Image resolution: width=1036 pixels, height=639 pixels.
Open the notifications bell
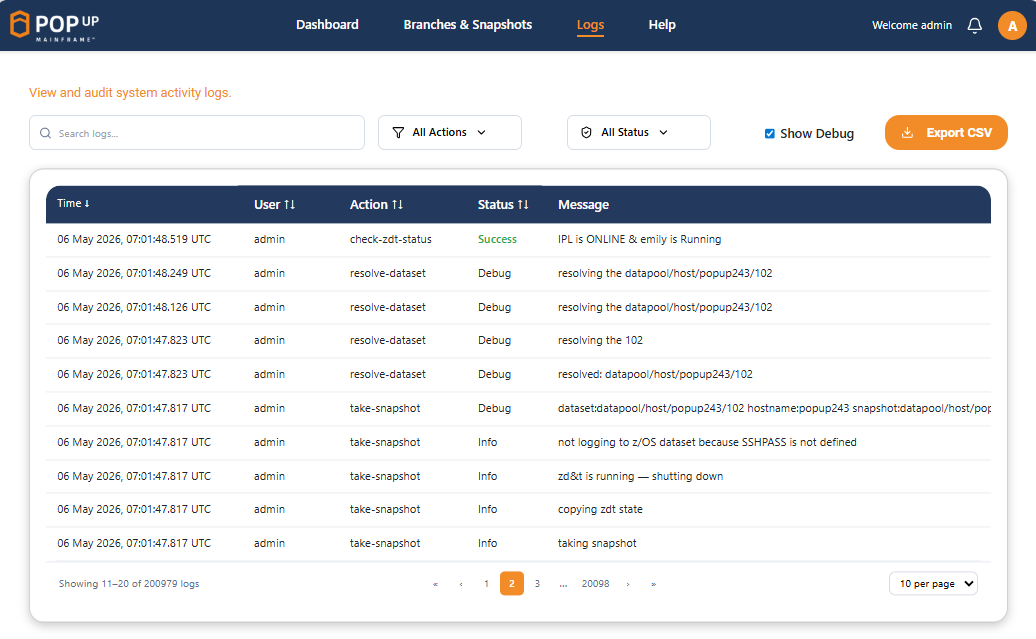tap(975, 25)
